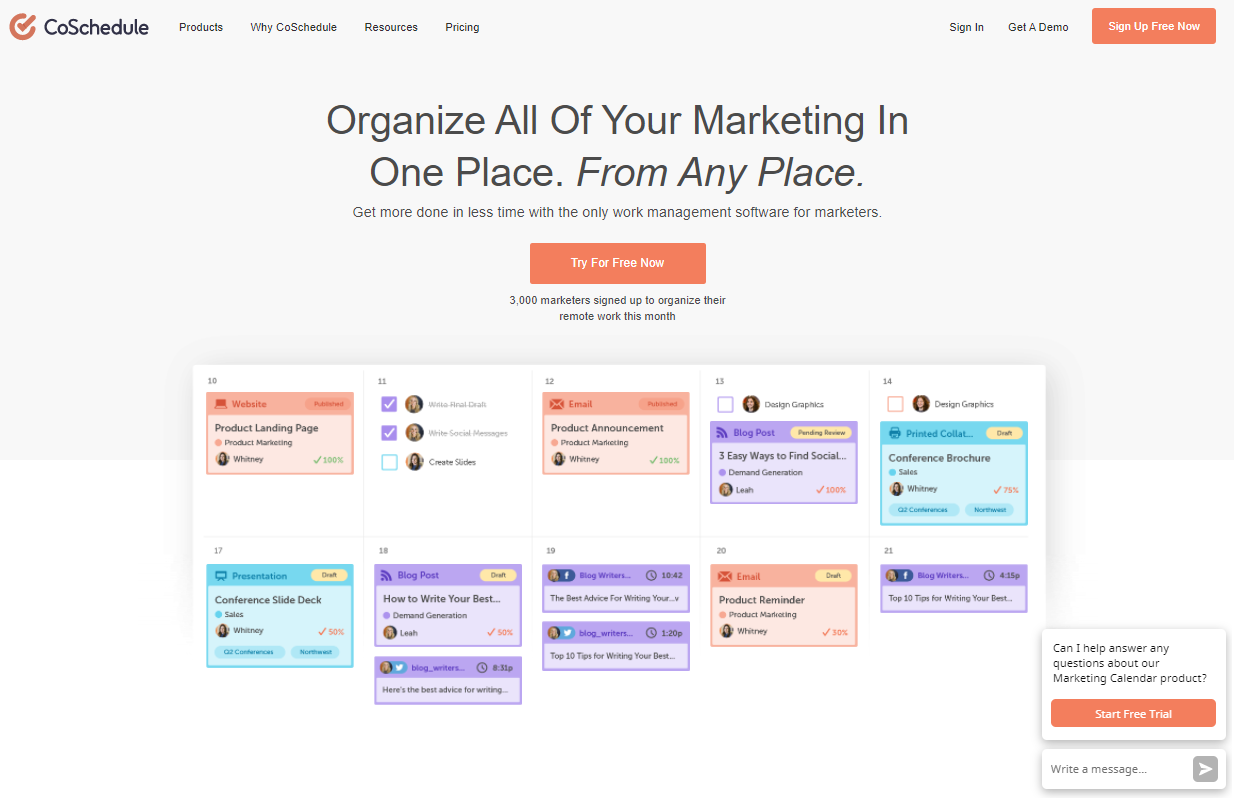Screen dimensions: 1234x798
Task: Click the clock icon next to 10:42
Action: click(652, 576)
